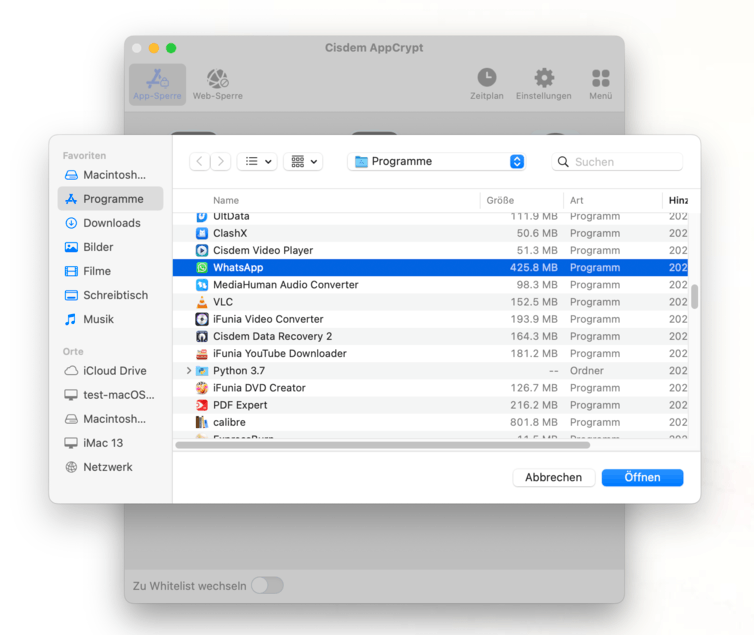
Task: Toggle Zu Whitelist wechseln switch
Action: (267, 585)
